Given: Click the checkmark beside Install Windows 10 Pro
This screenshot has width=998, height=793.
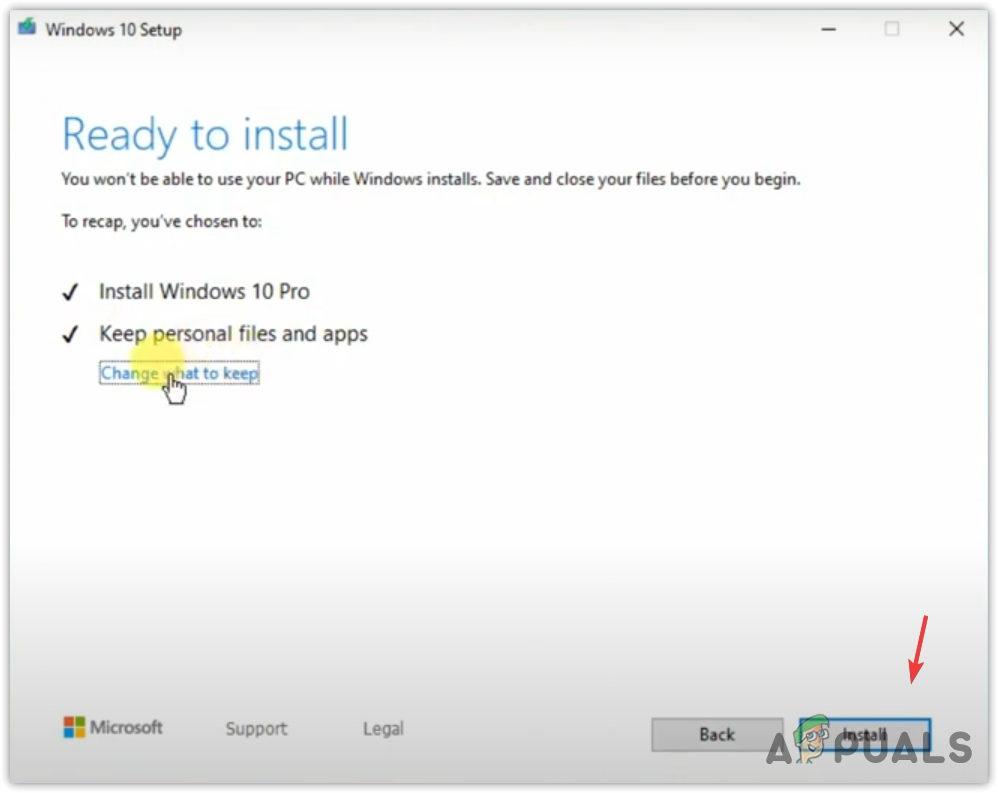Looking at the screenshot, I should pos(70,292).
